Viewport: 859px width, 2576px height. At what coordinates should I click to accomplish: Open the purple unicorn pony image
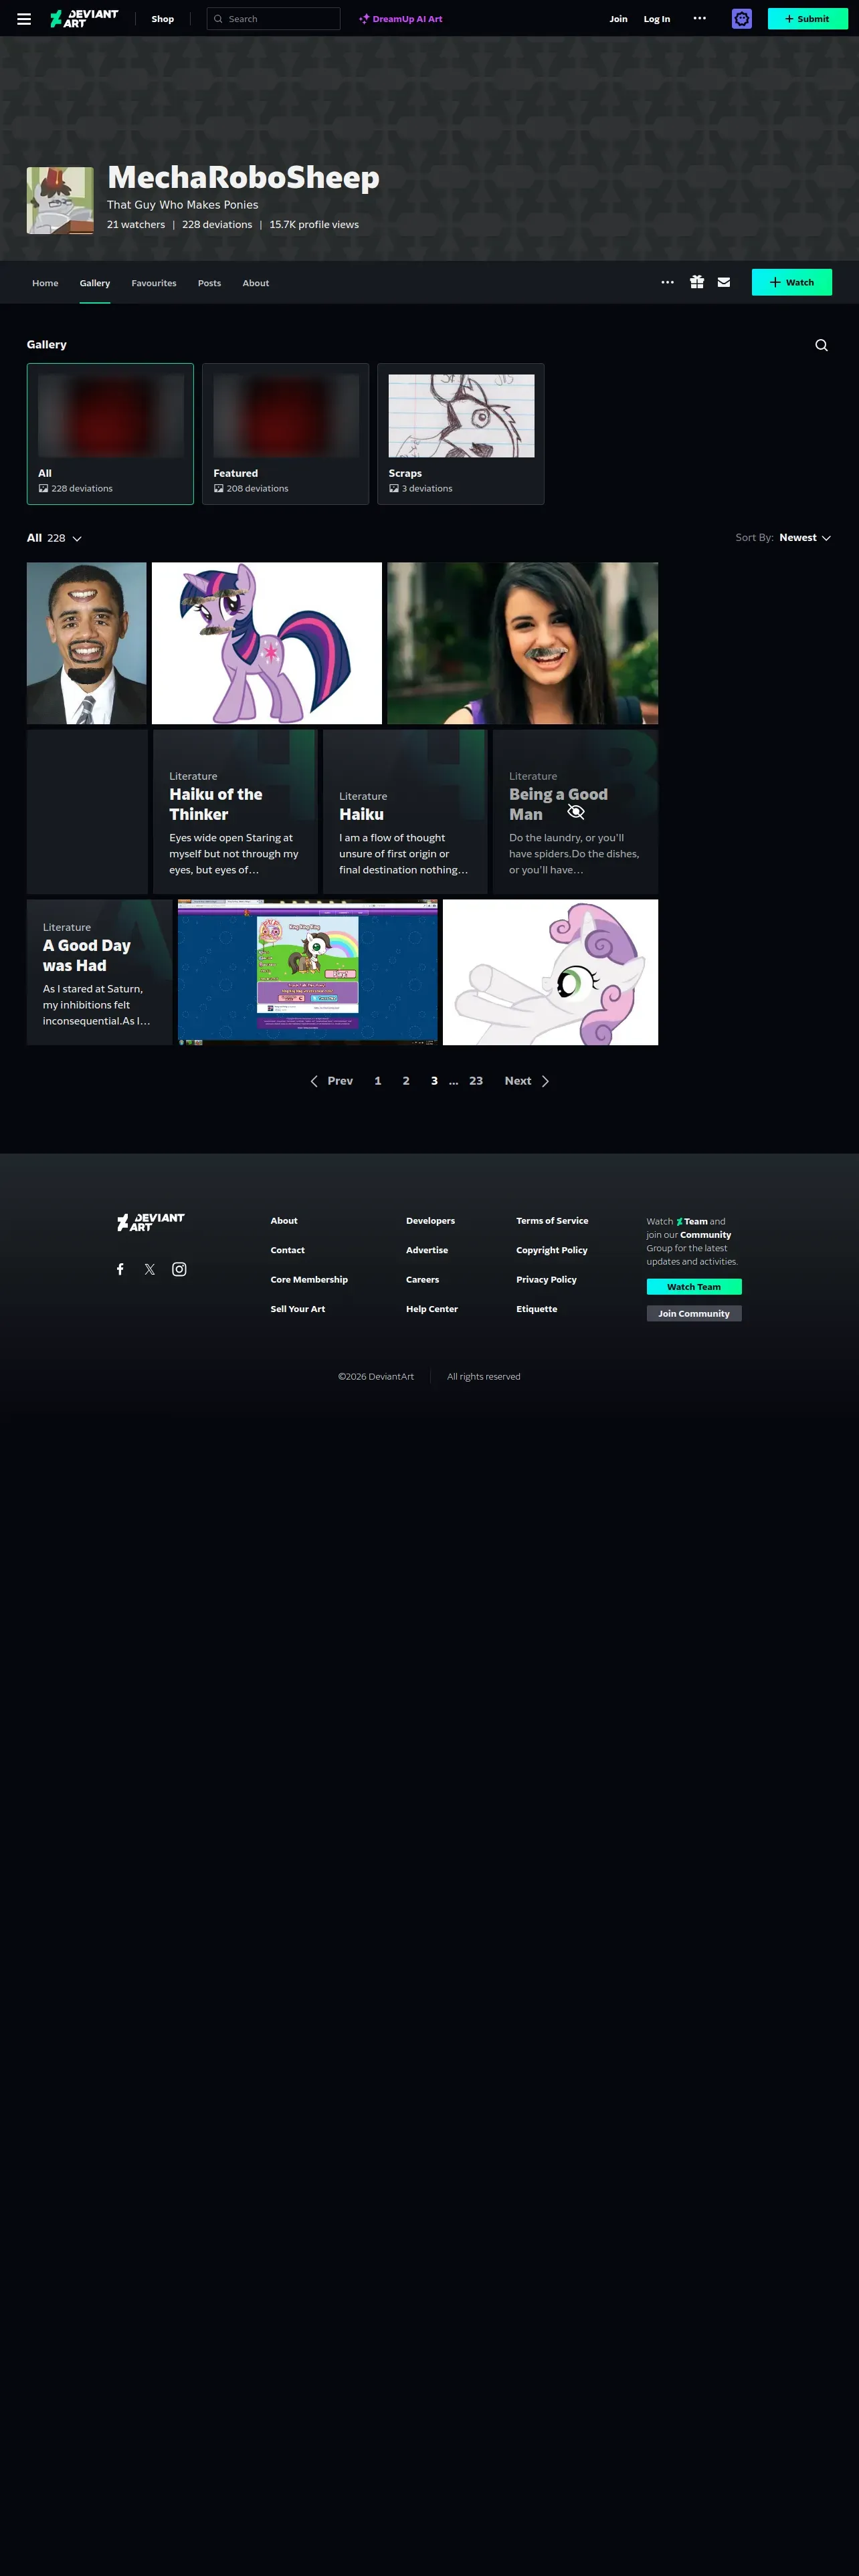click(x=267, y=643)
